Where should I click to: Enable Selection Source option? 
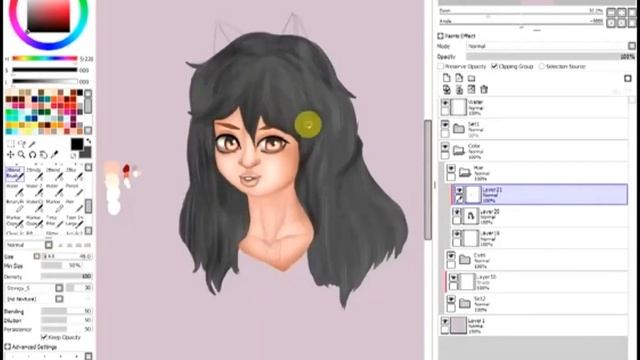[x=542, y=66]
